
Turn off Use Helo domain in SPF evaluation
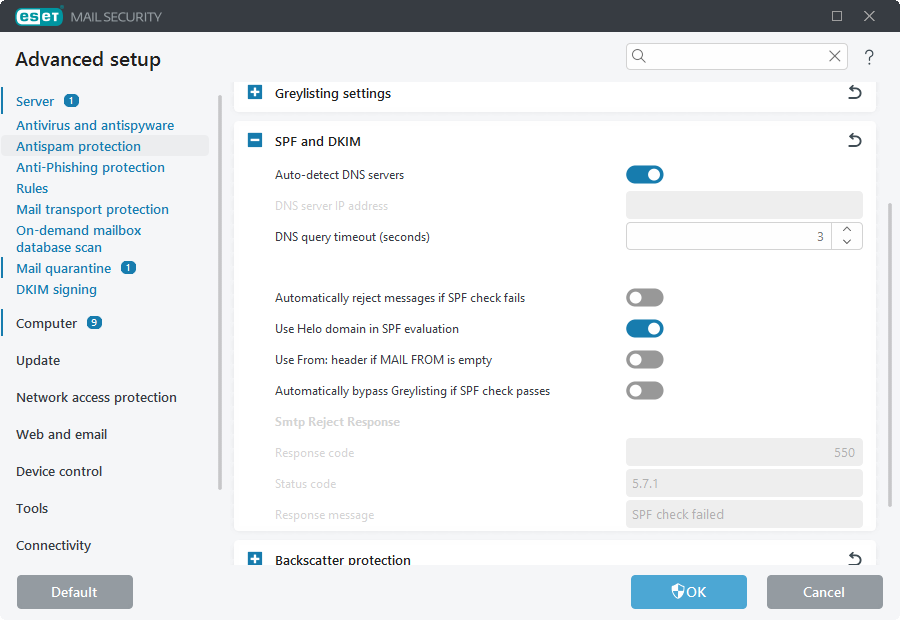pyautogui.click(x=645, y=329)
